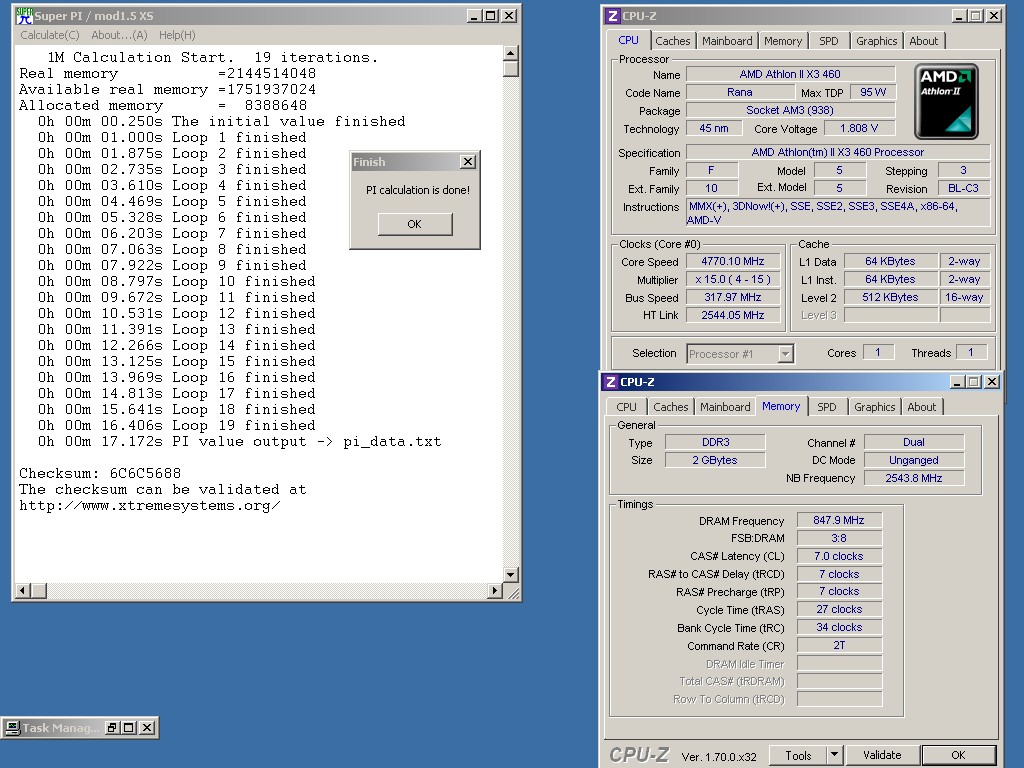Viewport: 1024px width, 768px height.
Task: Maximize the Super PI window
Action: [491, 16]
